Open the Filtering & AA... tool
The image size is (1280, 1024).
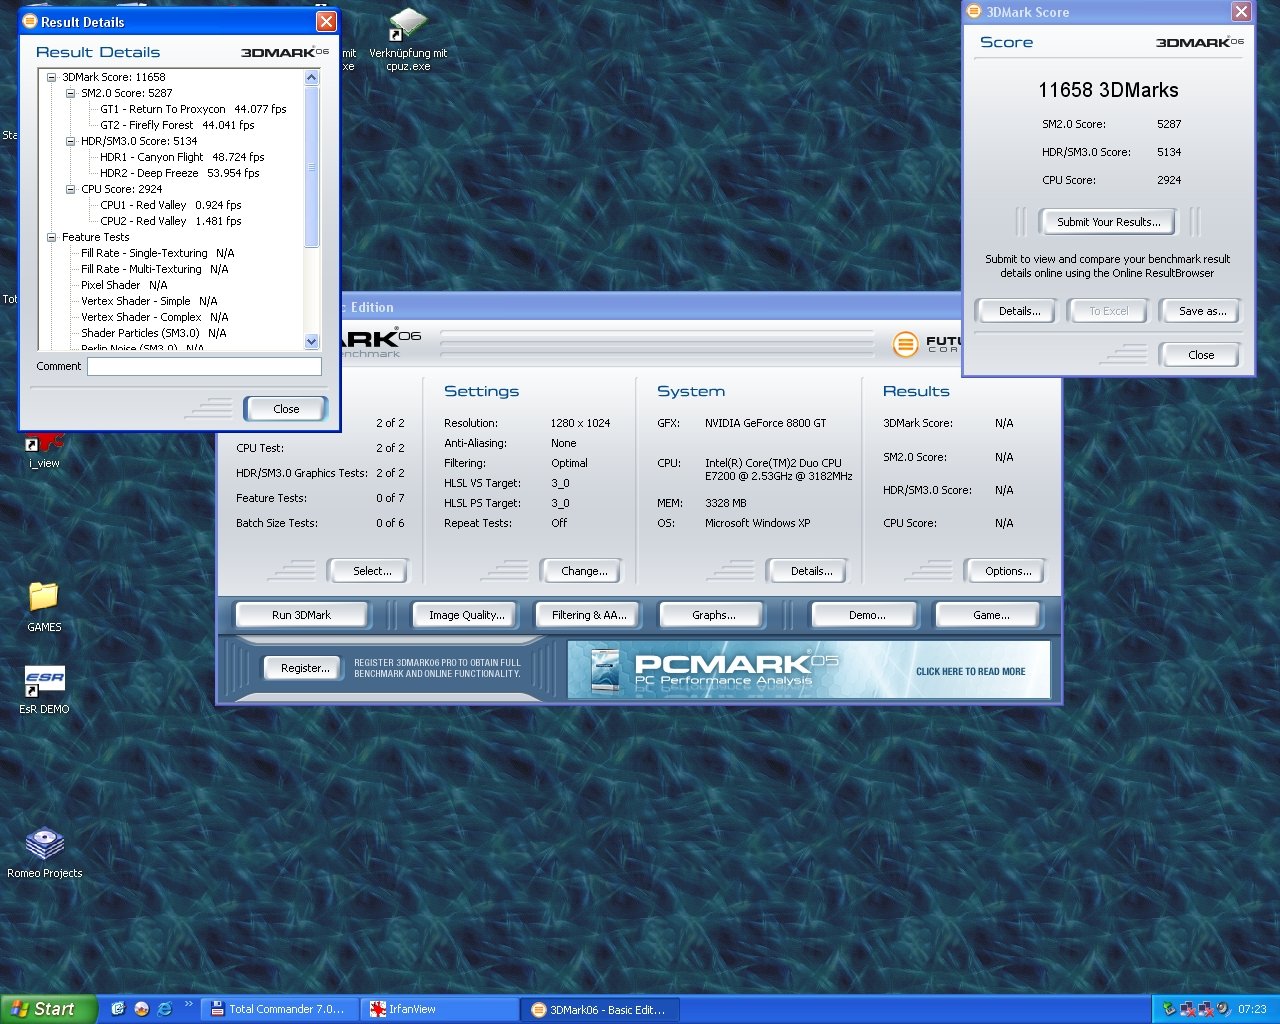pyautogui.click(x=589, y=615)
